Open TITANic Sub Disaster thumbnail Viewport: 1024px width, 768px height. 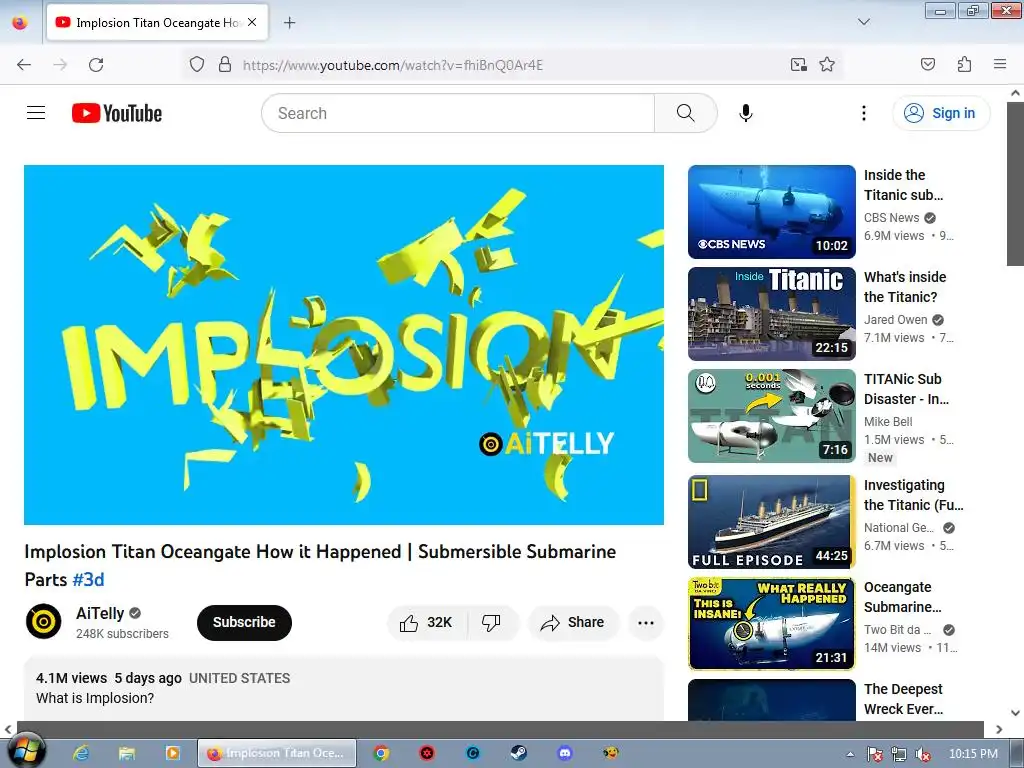point(772,415)
